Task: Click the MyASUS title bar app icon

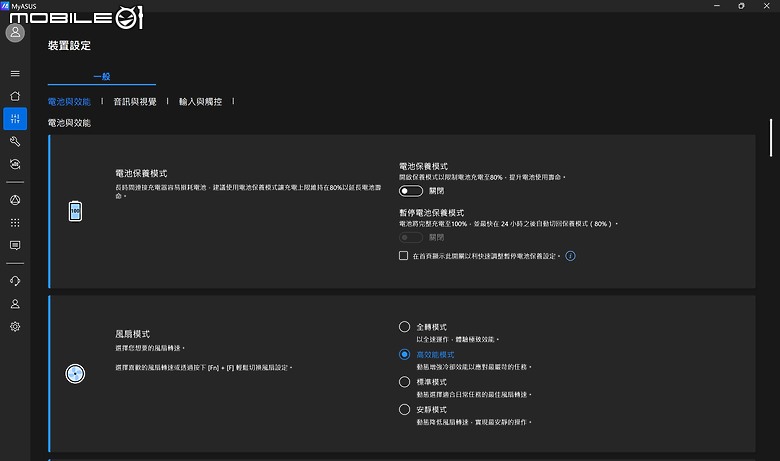Action: 5,6
